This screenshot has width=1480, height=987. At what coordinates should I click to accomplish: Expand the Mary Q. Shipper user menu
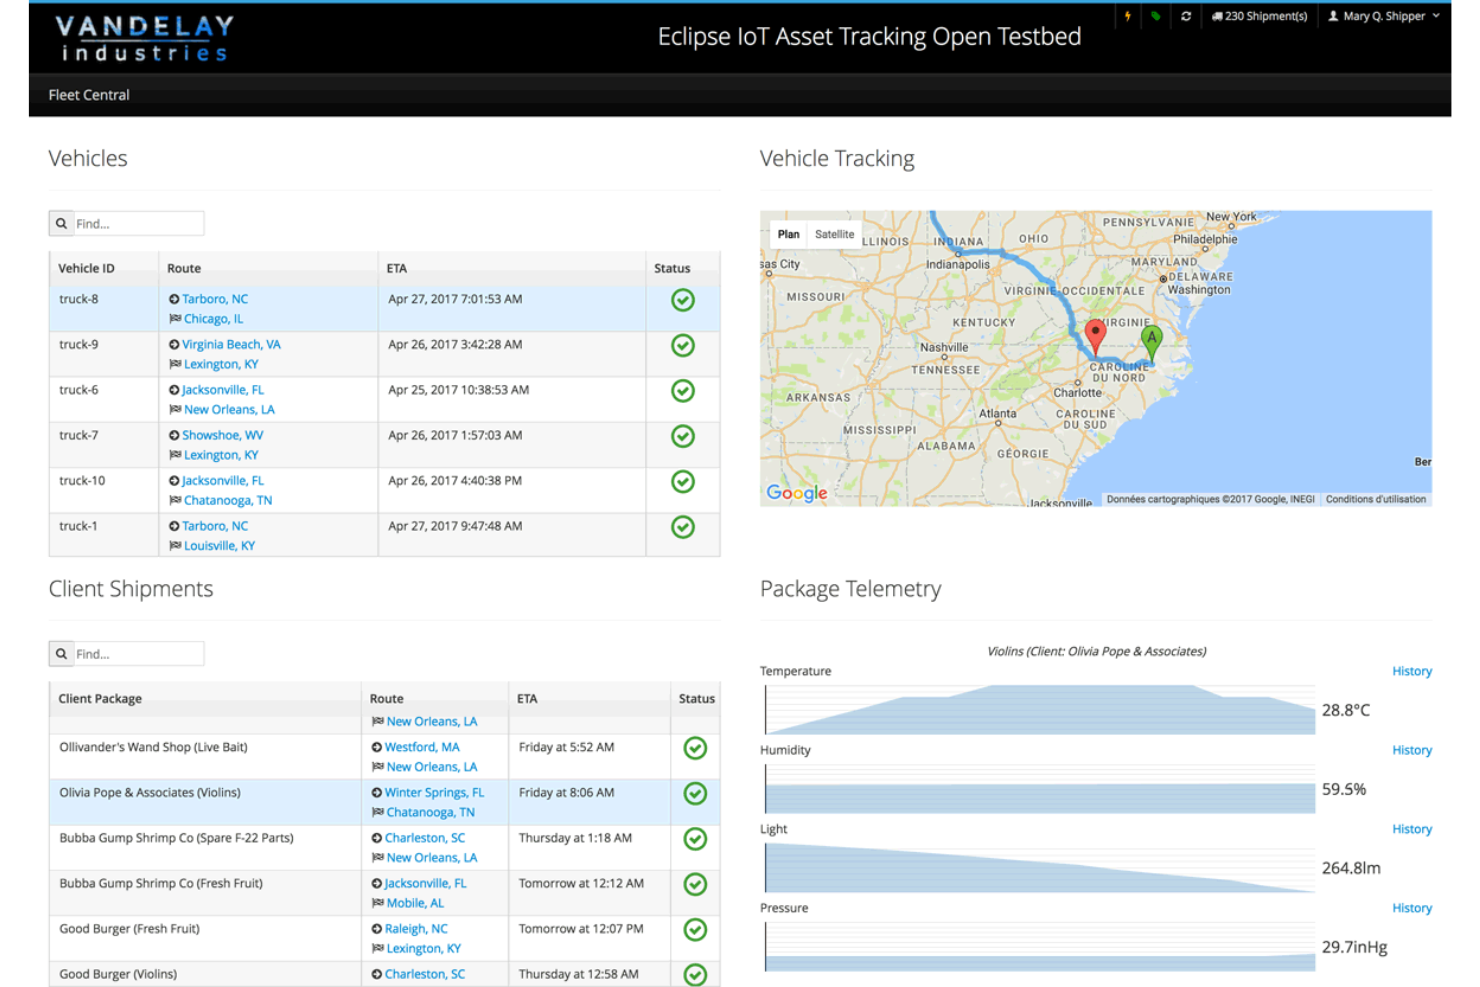(1382, 15)
